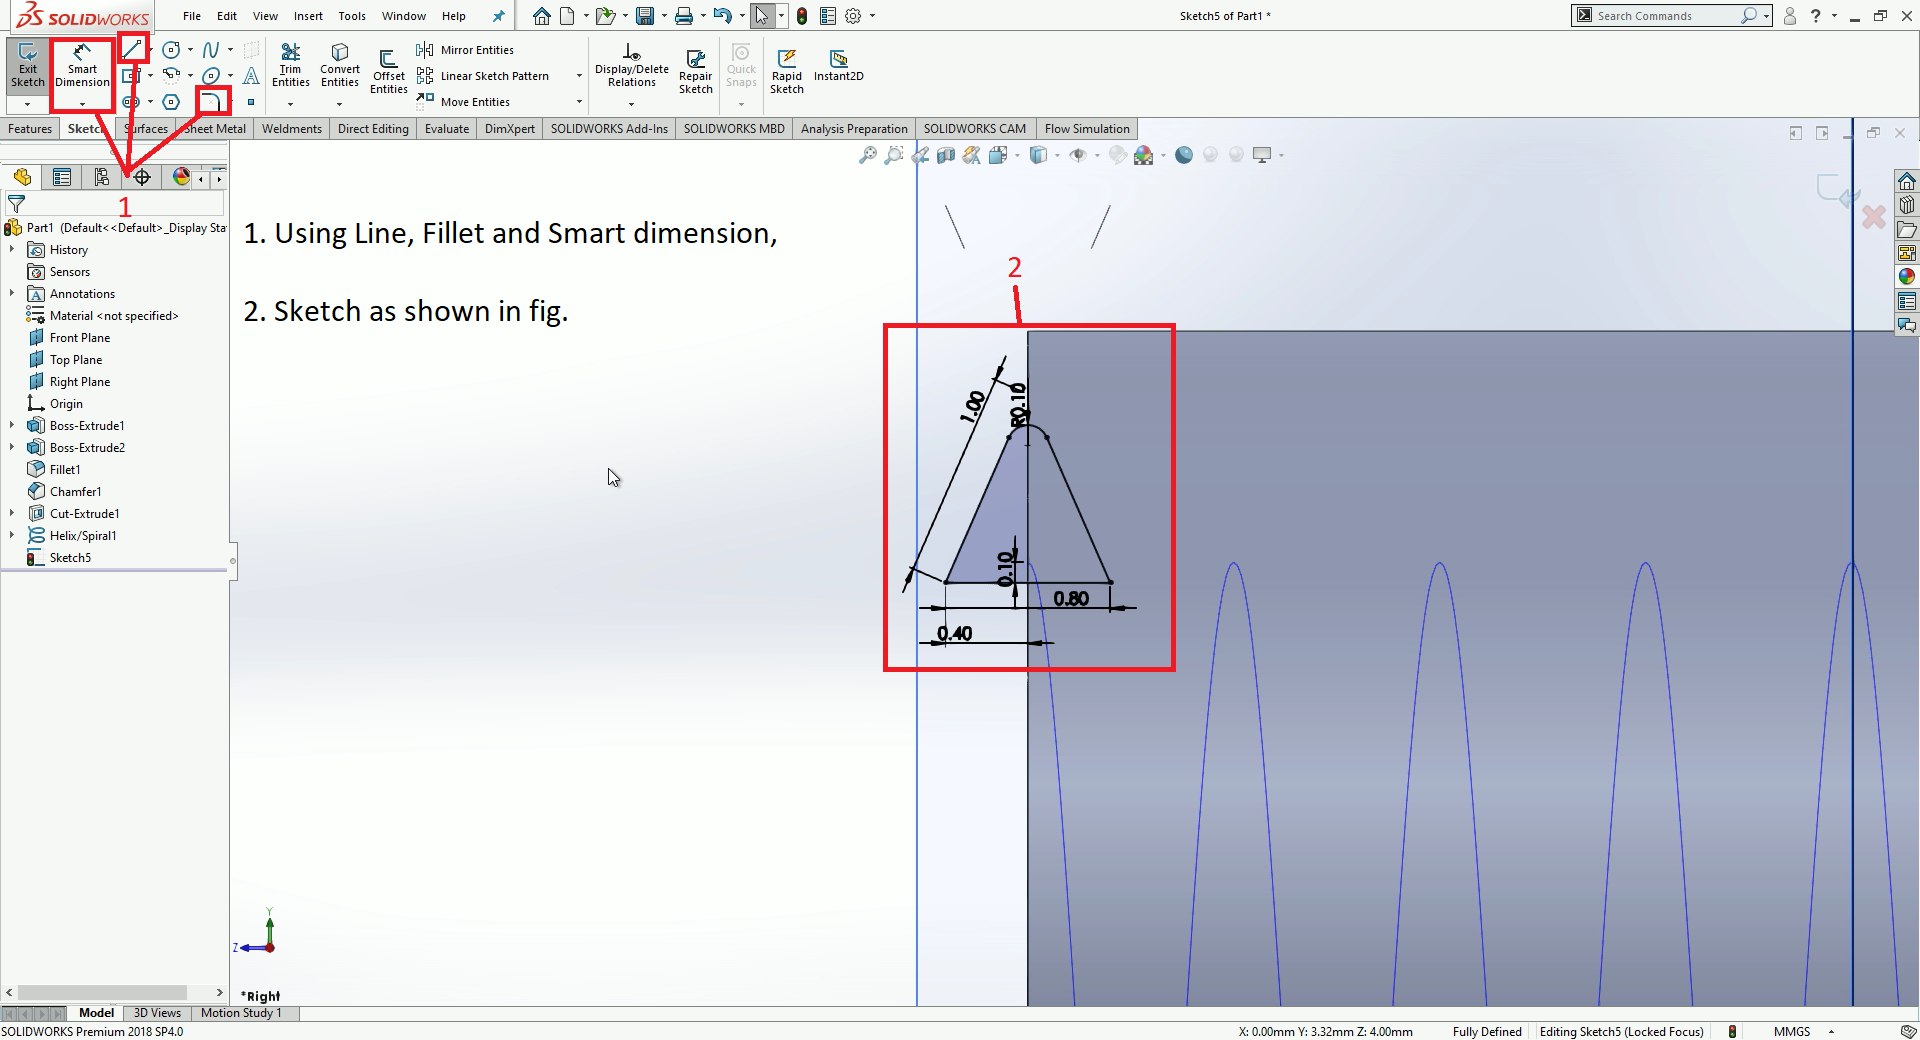The height and width of the screenshot is (1040, 1920).
Task: Click Offset Entities tool
Action: (389, 71)
